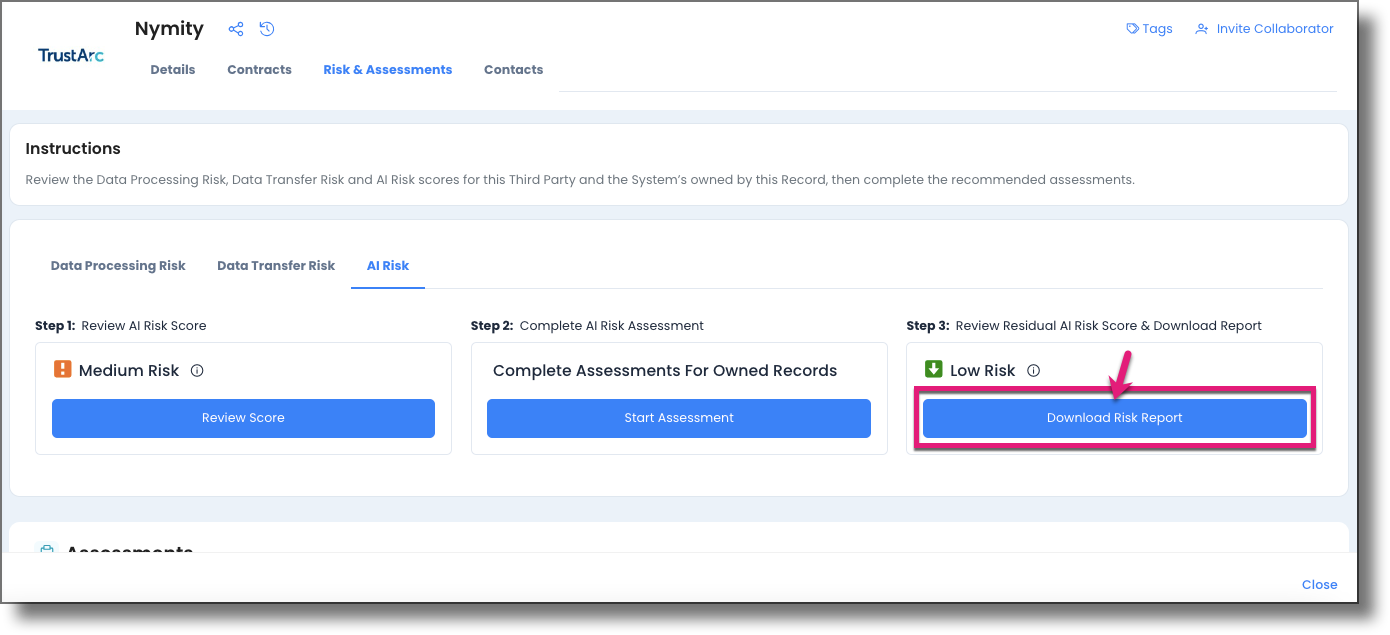Open the Data Transfer Risk tab

click(275, 265)
